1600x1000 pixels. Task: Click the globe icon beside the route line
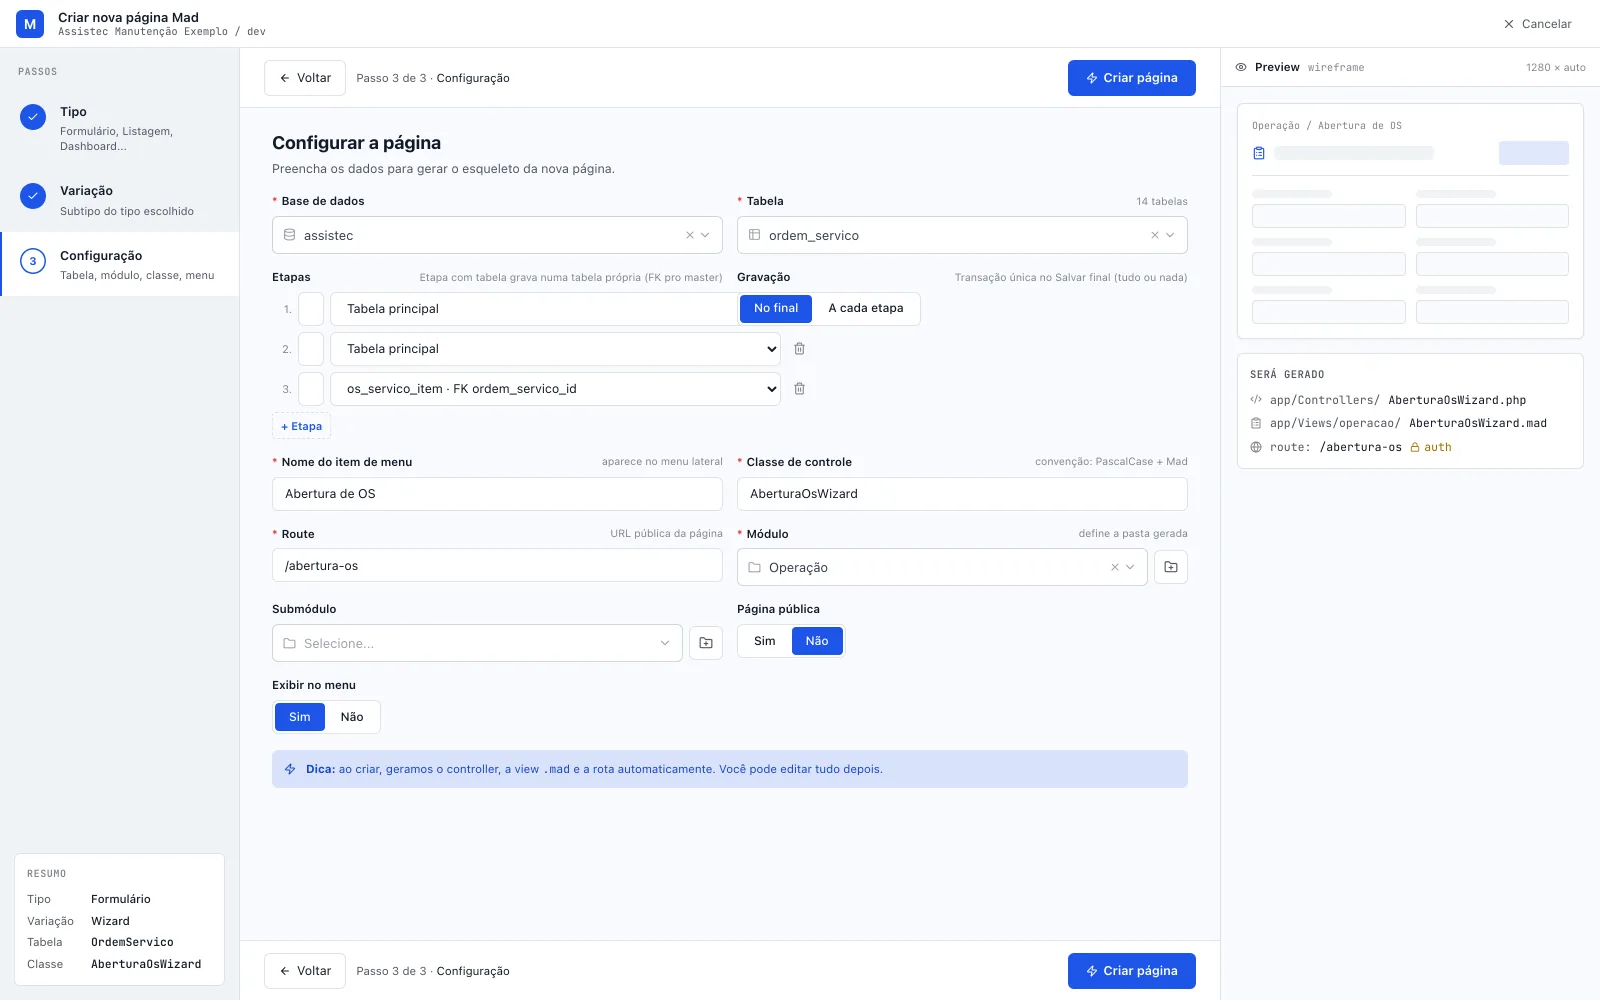point(1256,447)
